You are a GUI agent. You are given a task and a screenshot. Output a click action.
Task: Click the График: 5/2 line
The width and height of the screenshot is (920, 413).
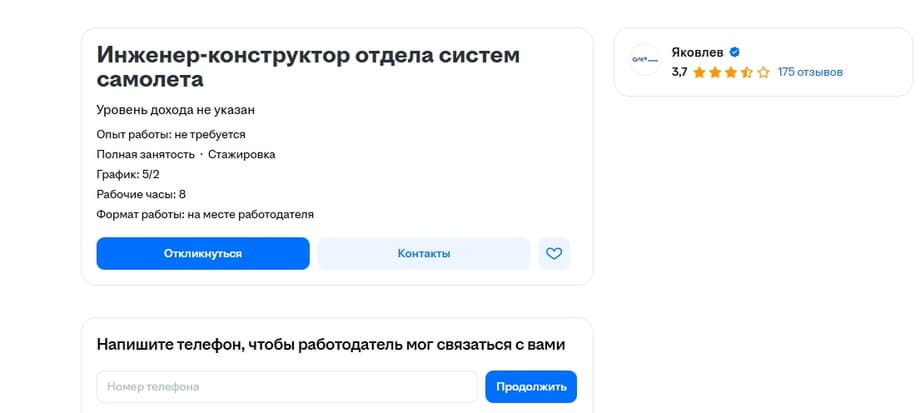[x=128, y=174]
